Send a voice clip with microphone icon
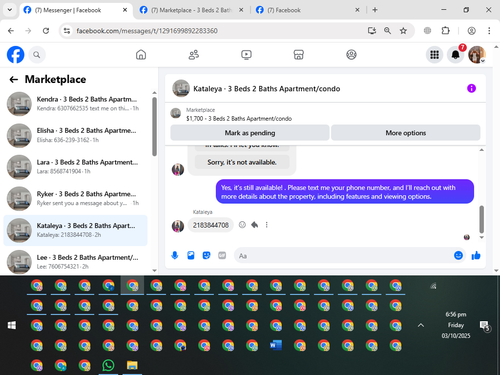Screen dimensions: 500x375 175,256
